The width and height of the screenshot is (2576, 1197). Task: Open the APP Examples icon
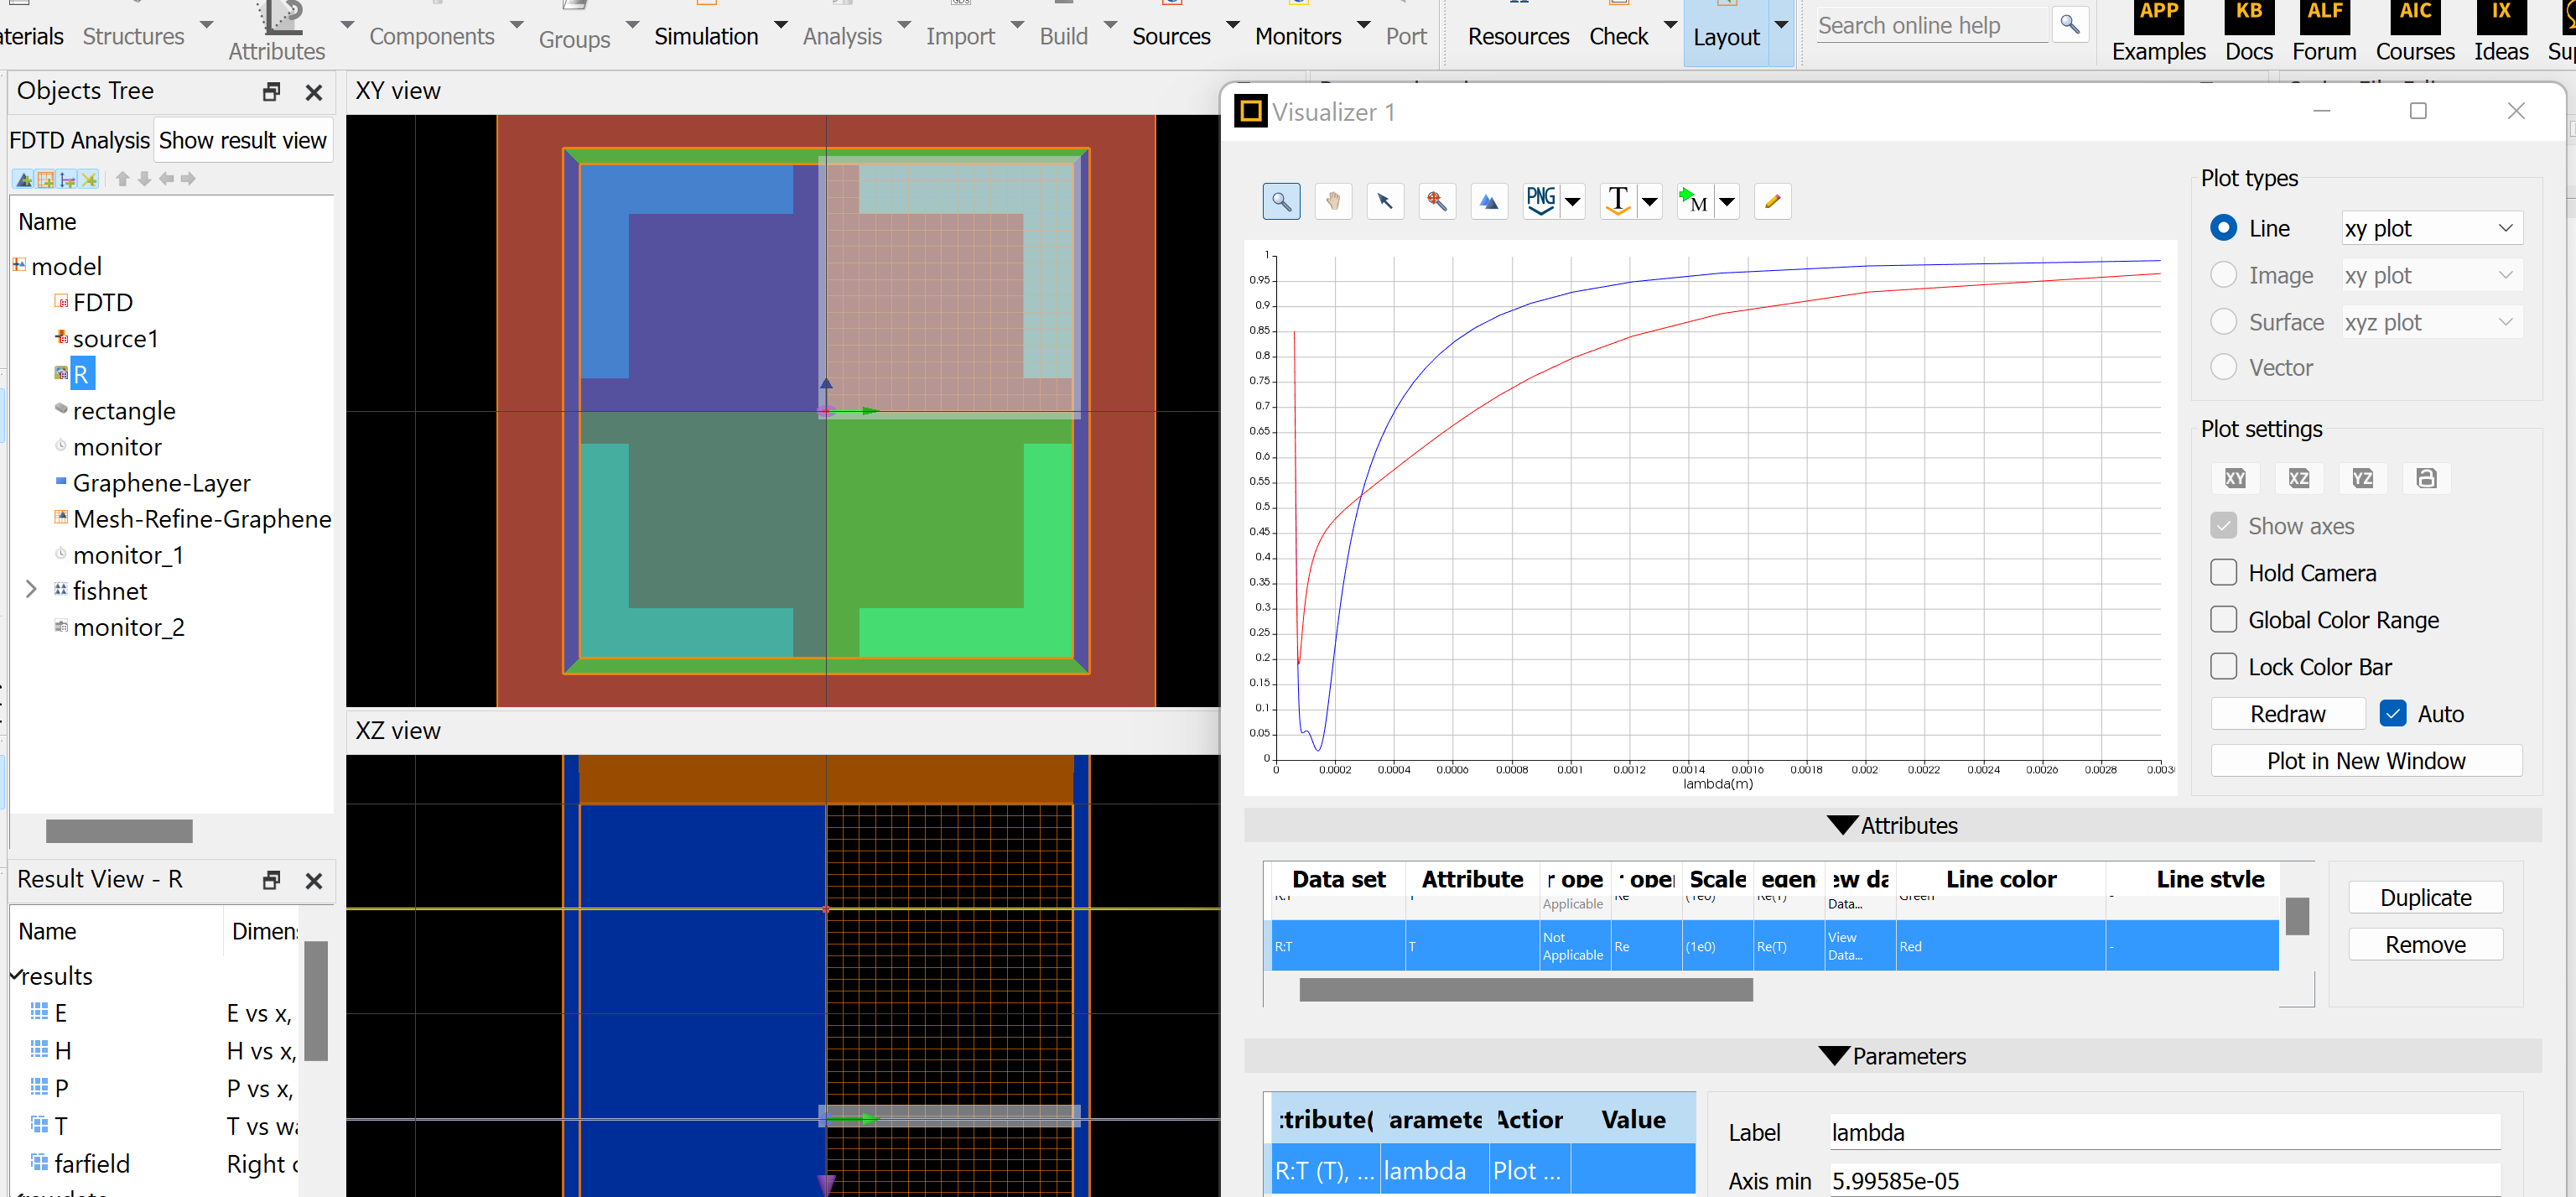(2158, 32)
